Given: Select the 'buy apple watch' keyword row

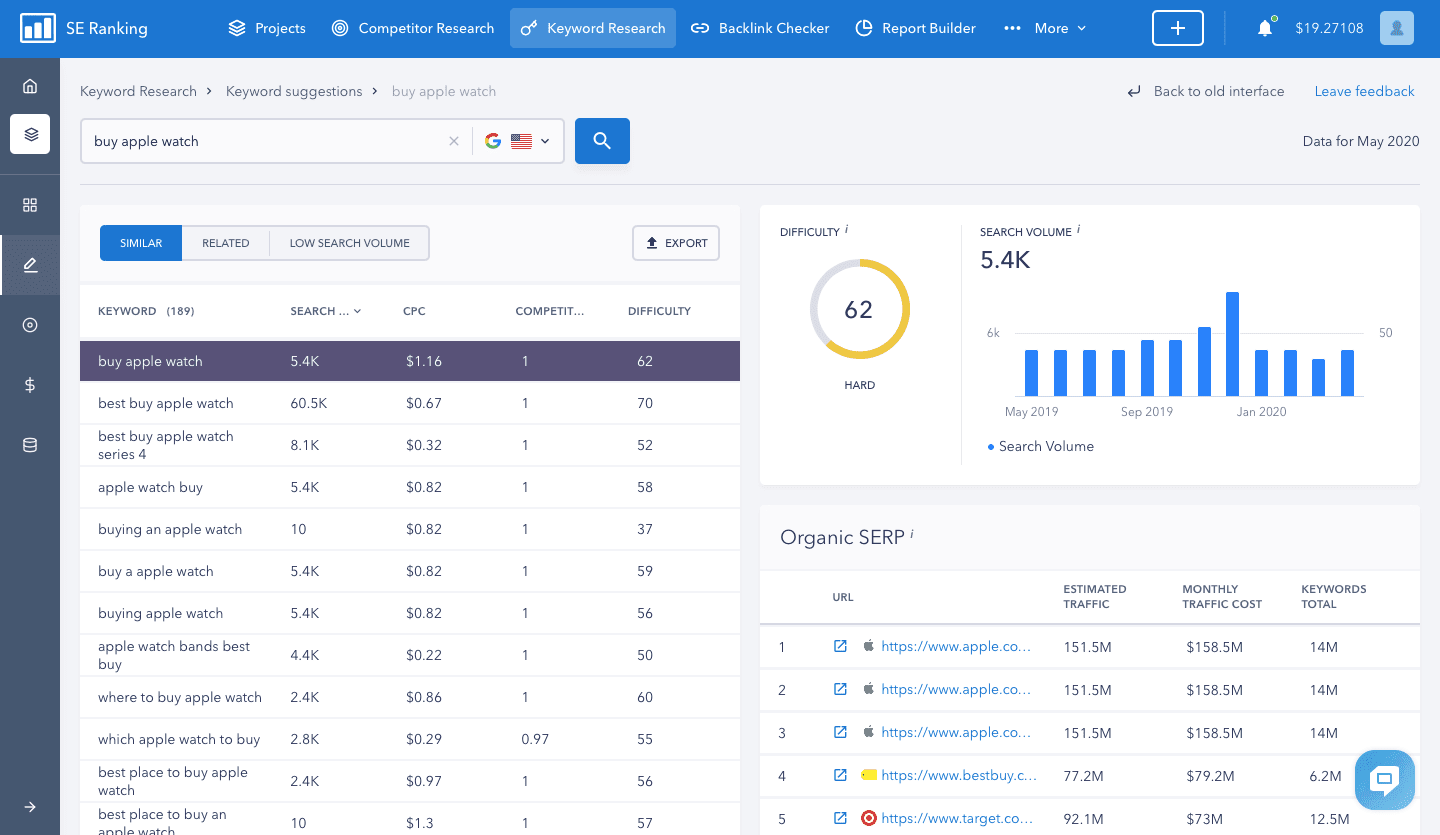Looking at the screenshot, I should (x=410, y=361).
